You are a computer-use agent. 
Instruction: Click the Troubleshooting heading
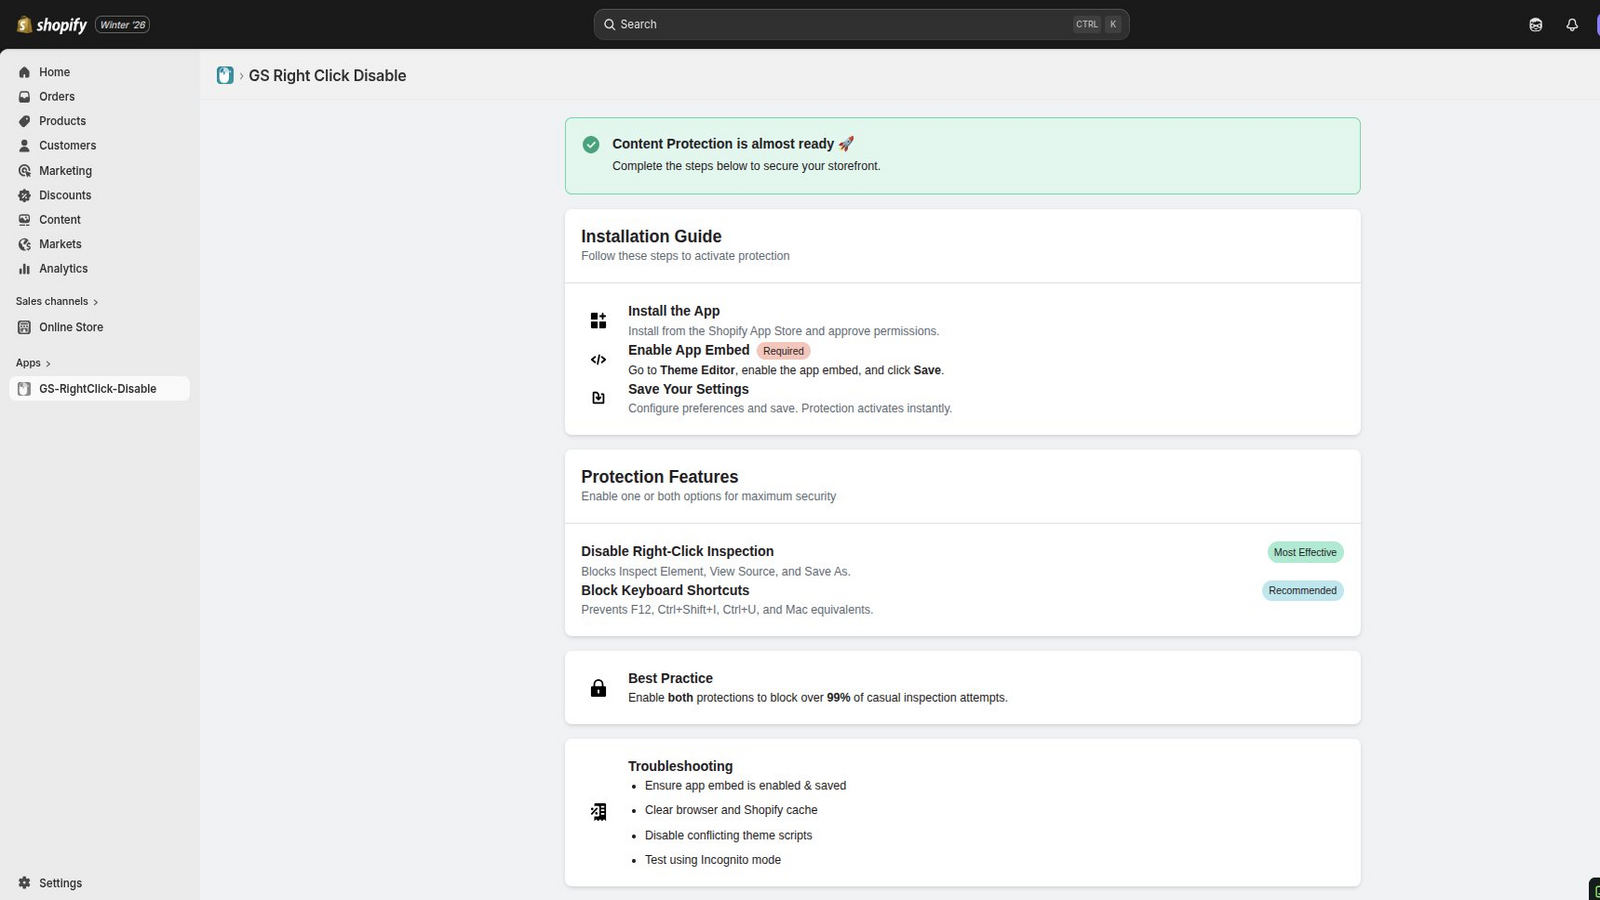click(680, 766)
